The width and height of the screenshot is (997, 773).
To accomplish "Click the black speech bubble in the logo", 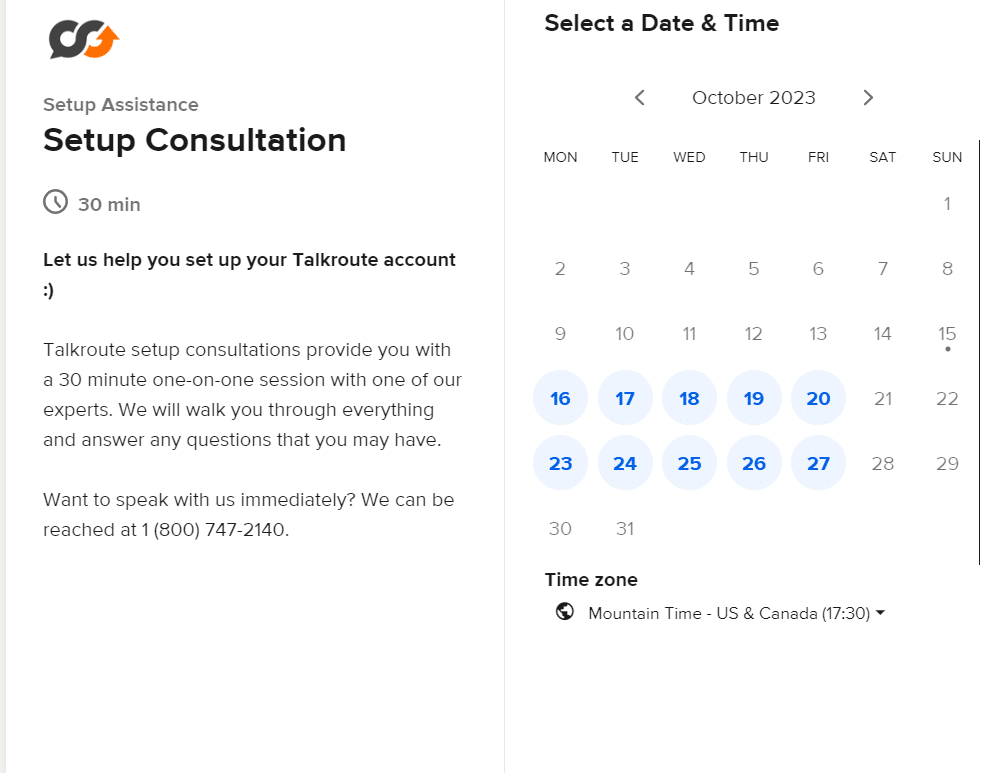I will 68,38.
